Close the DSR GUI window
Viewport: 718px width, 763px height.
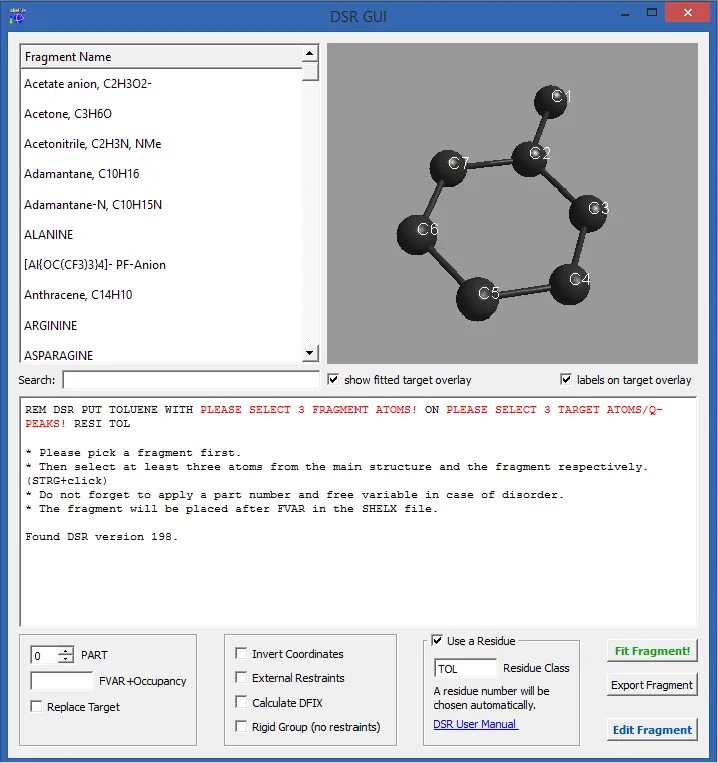tap(687, 13)
